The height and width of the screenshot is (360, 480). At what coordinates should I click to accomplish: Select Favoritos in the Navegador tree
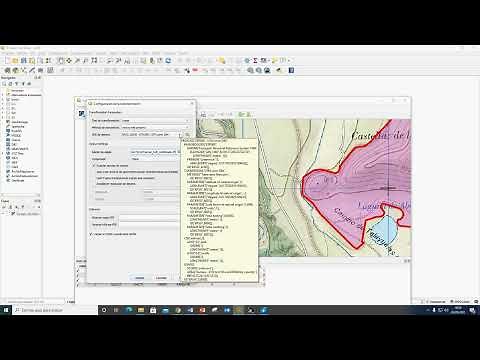click(15, 90)
